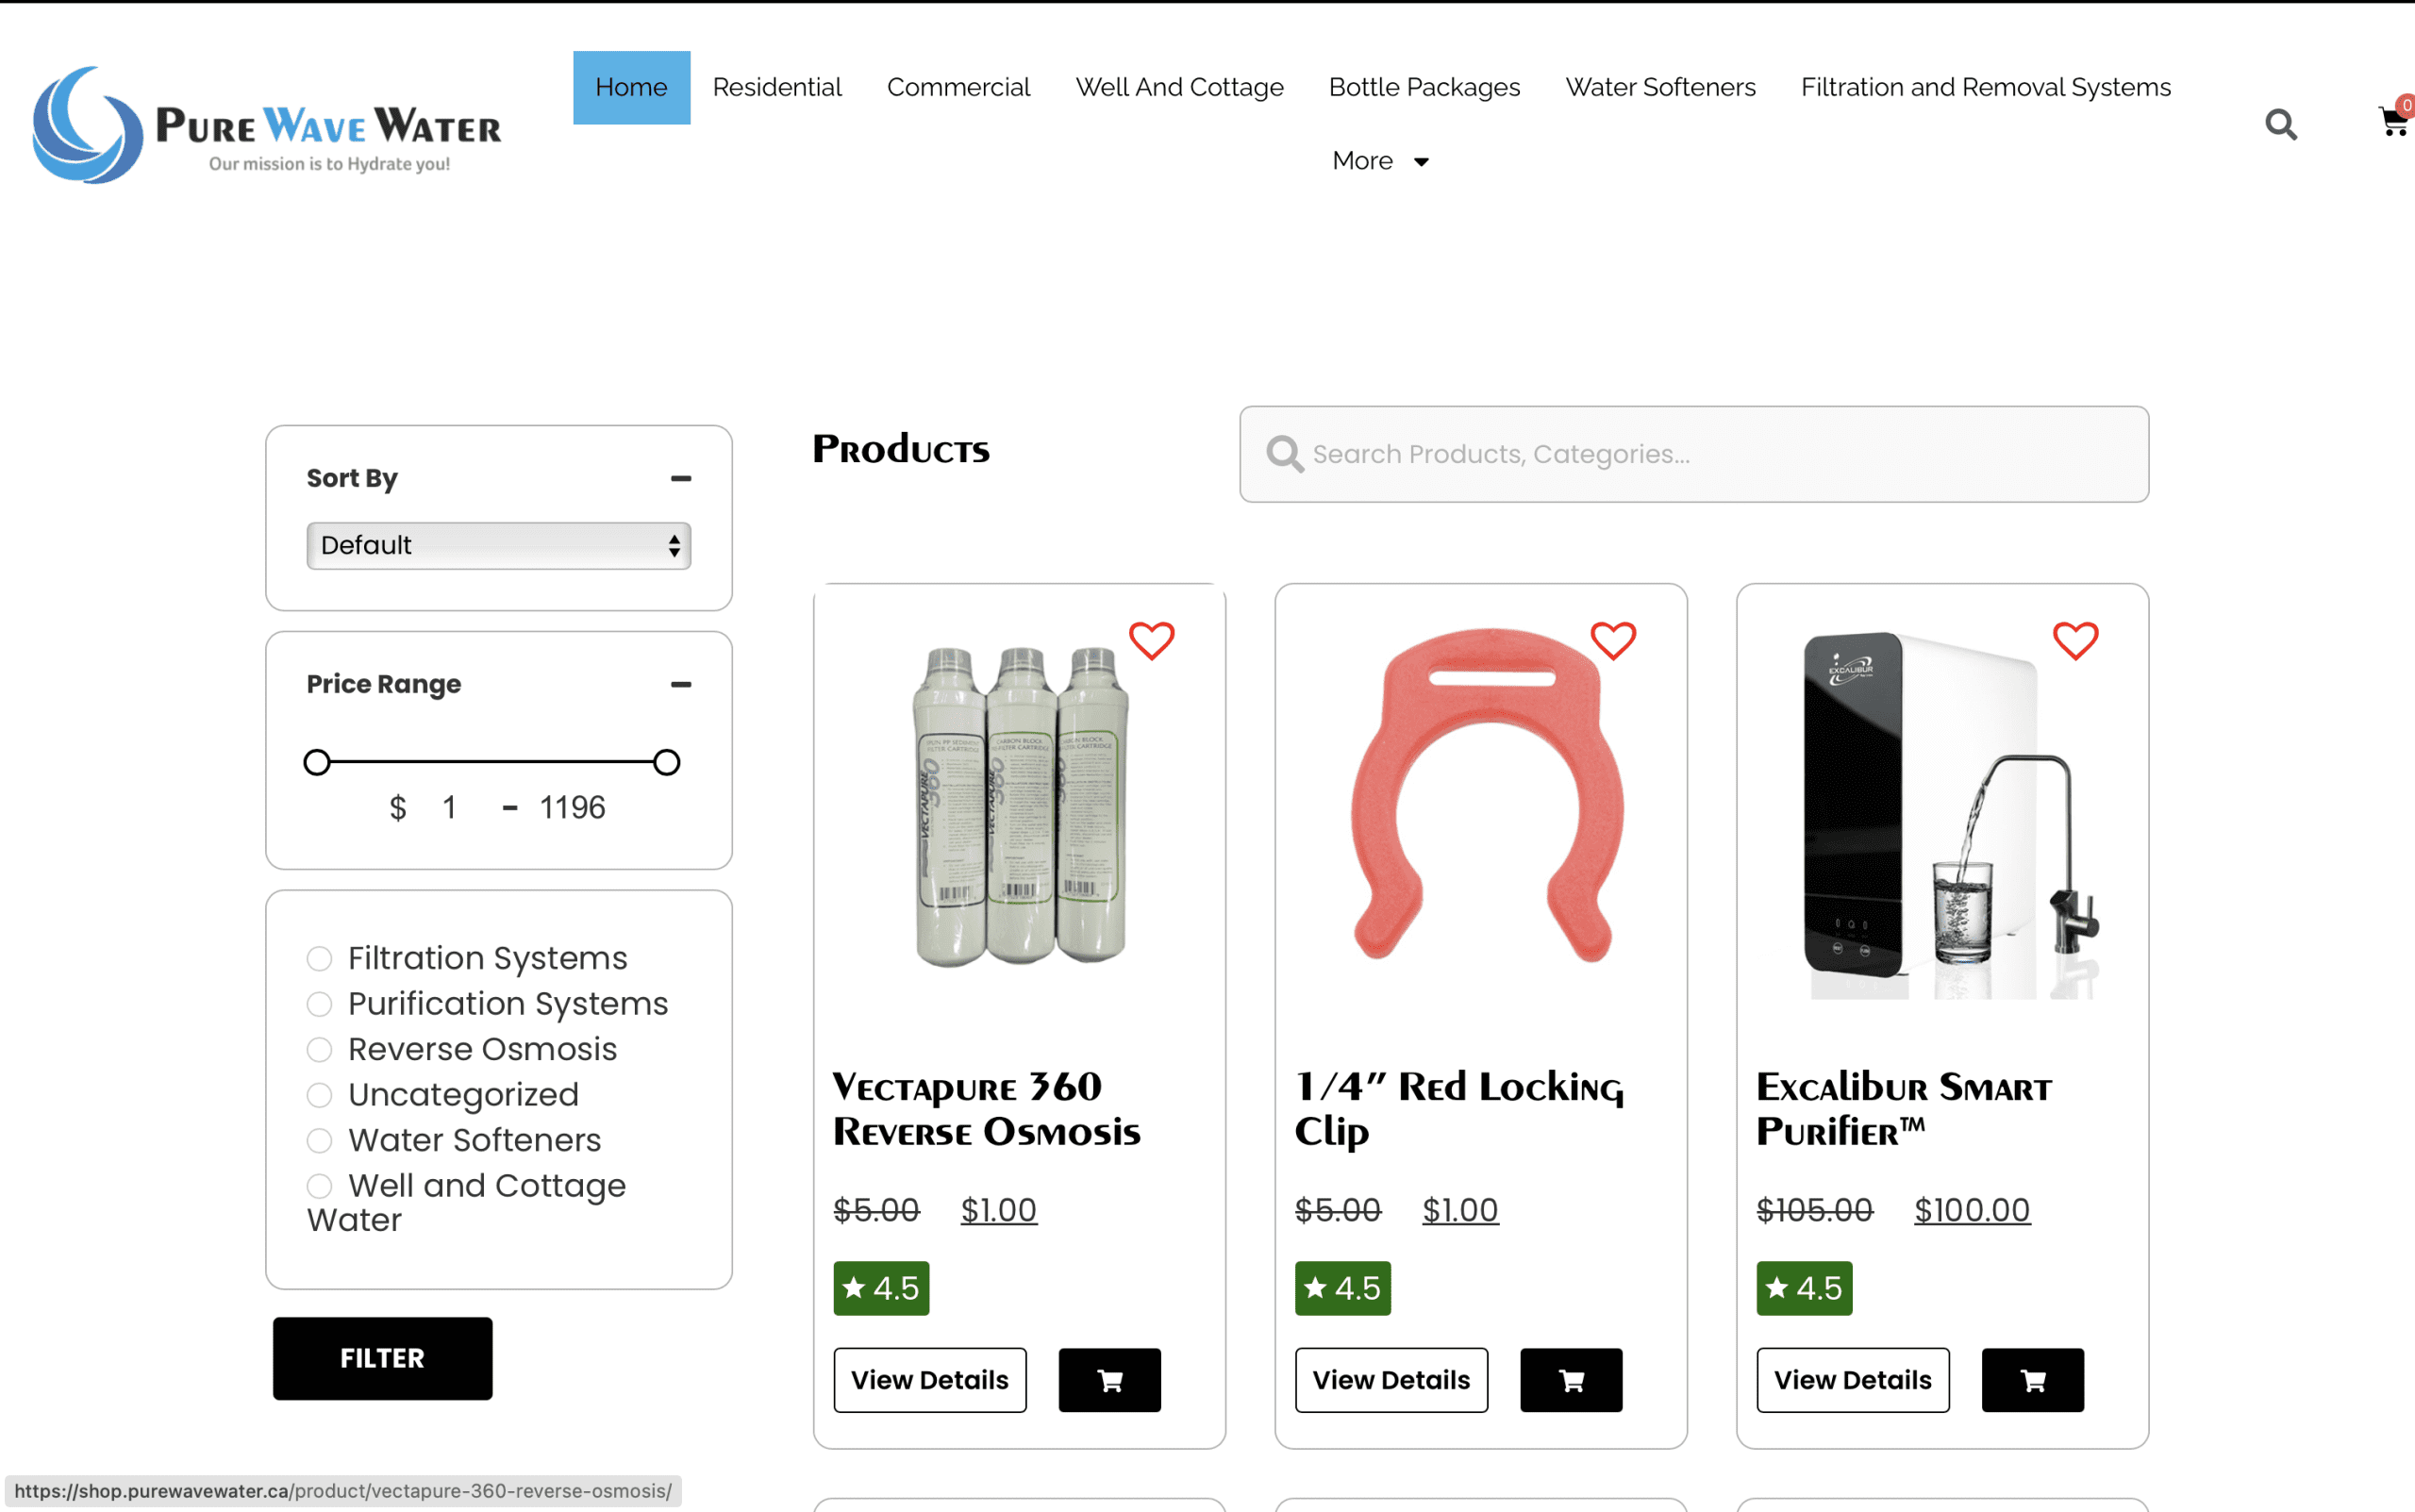Image resolution: width=2415 pixels, height=1512 pixels.
Task: Collapse the Price Range panel
Action: point(681,685)
